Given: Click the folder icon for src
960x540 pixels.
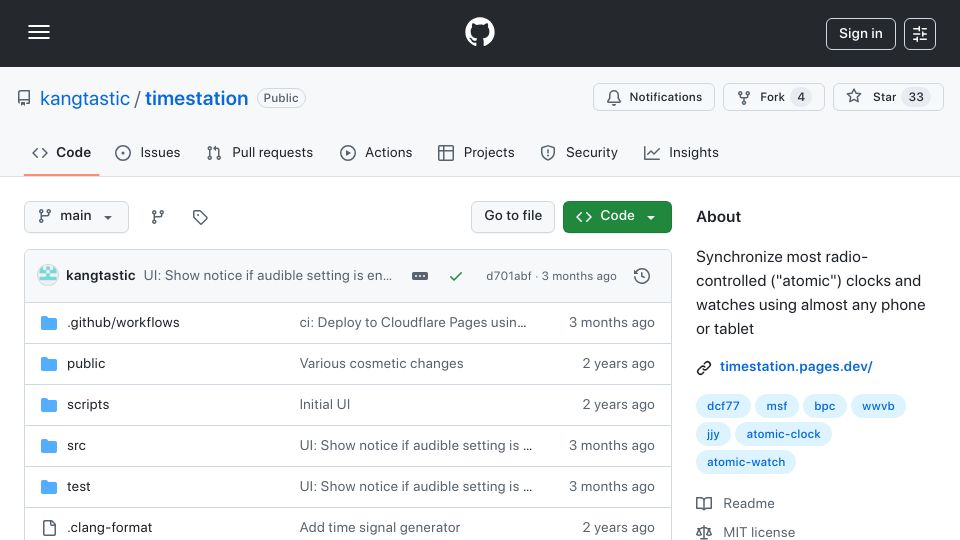Looking at the screenshot, I should [49, 446].
